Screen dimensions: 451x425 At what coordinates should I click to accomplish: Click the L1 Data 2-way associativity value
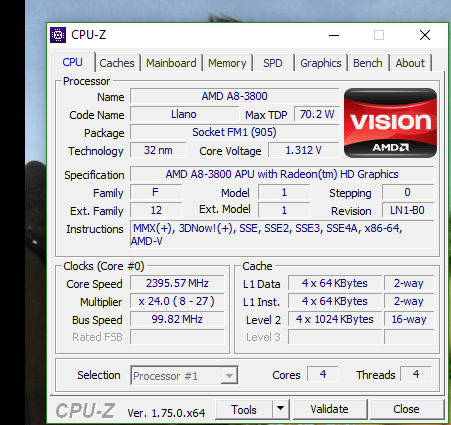coord(409,283)
